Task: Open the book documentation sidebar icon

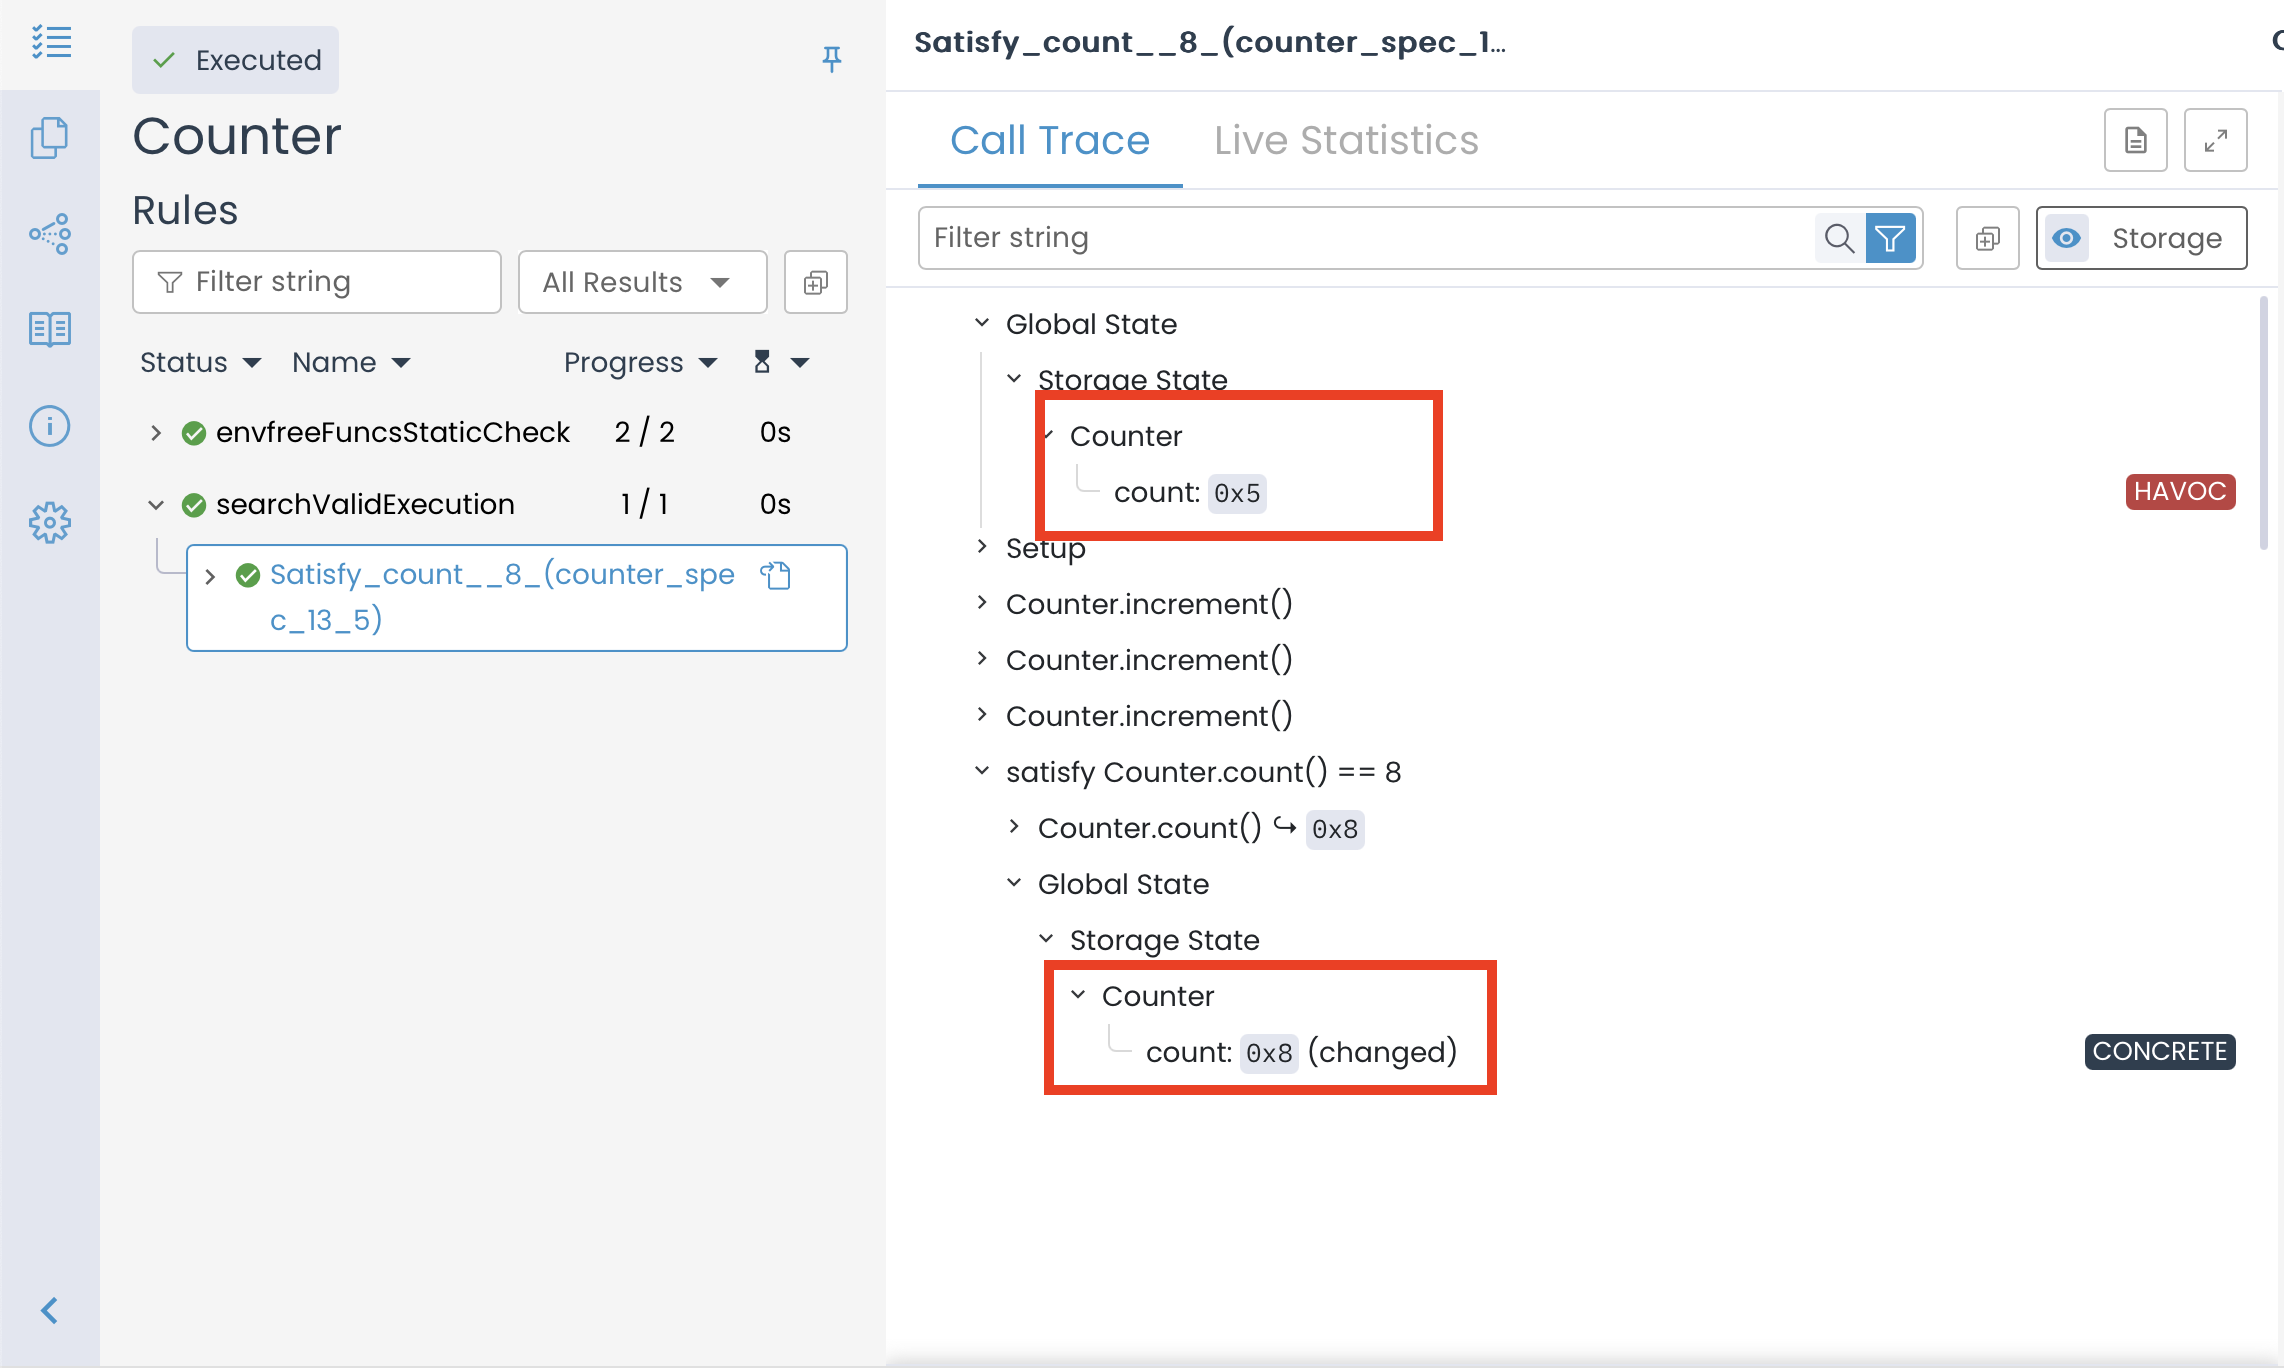Action: [x=50, y=329]
